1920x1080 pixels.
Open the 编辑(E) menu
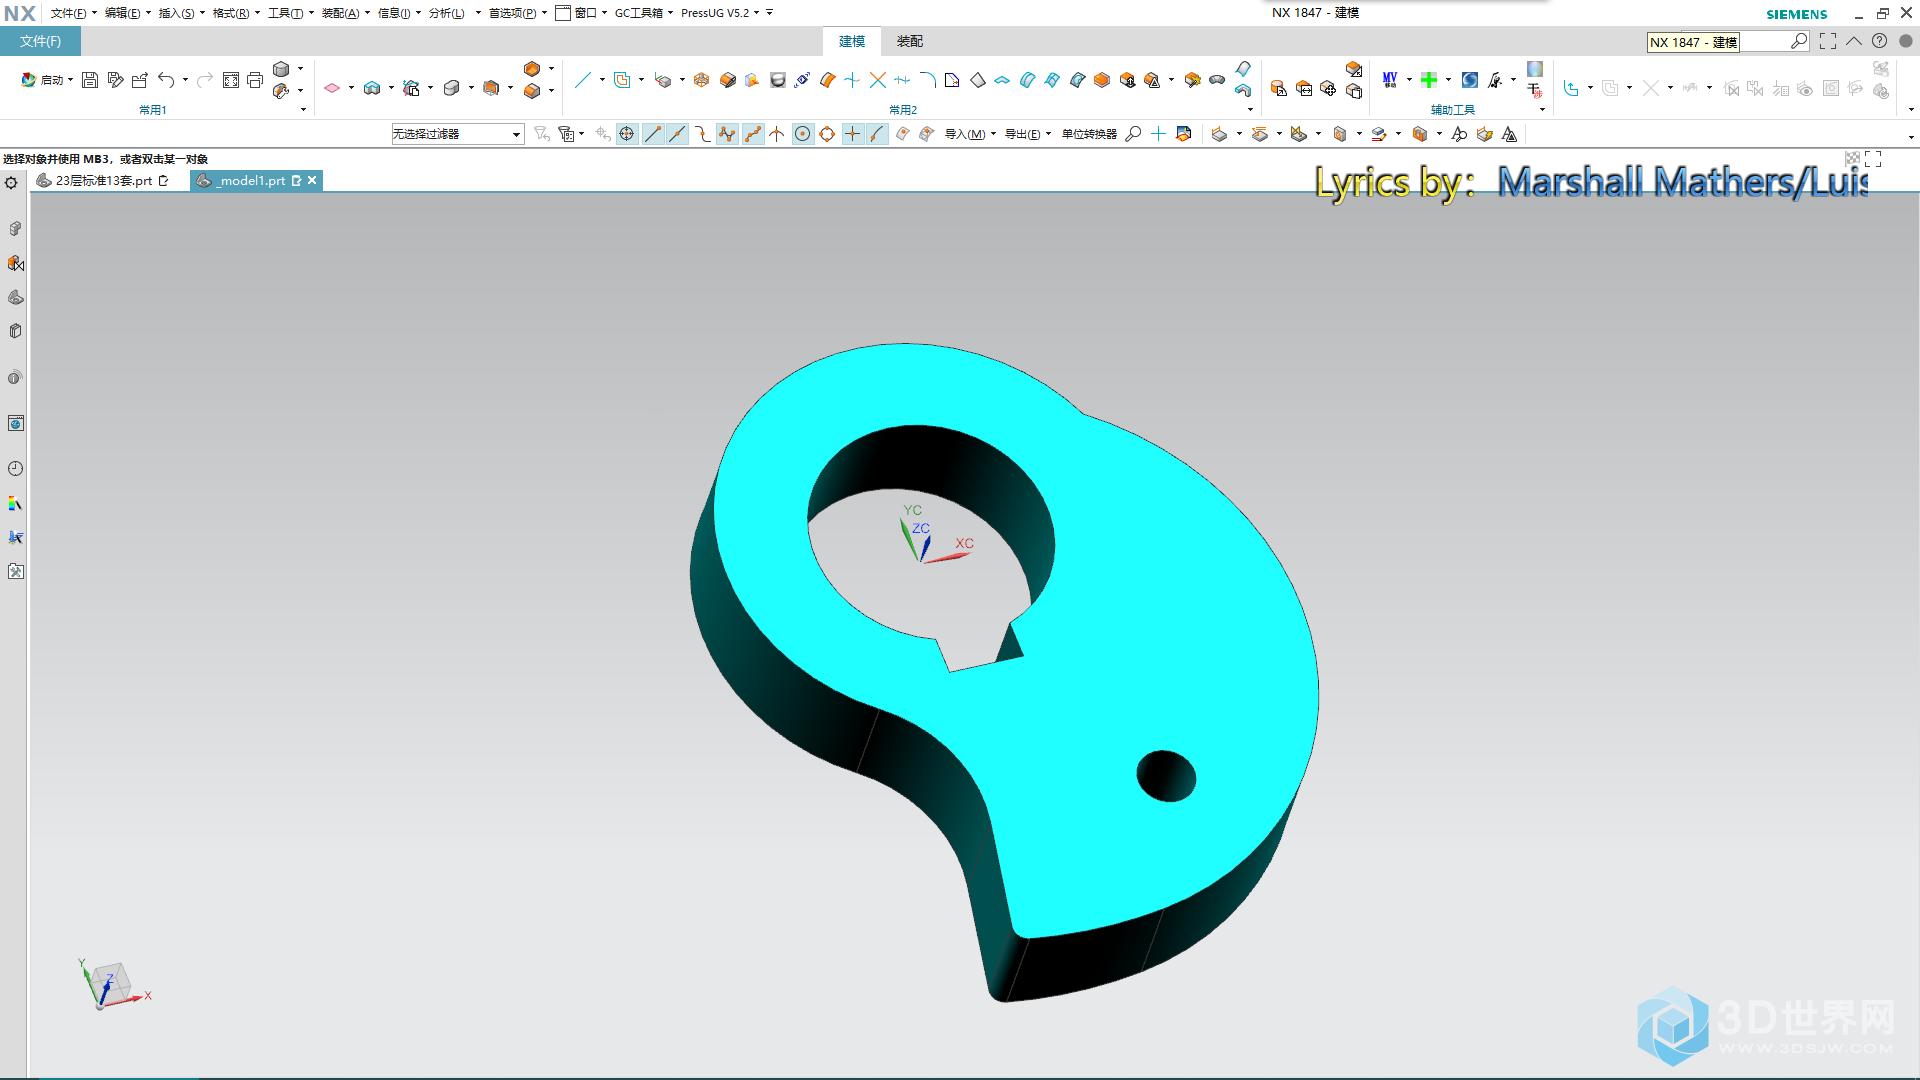click(127, 13)
